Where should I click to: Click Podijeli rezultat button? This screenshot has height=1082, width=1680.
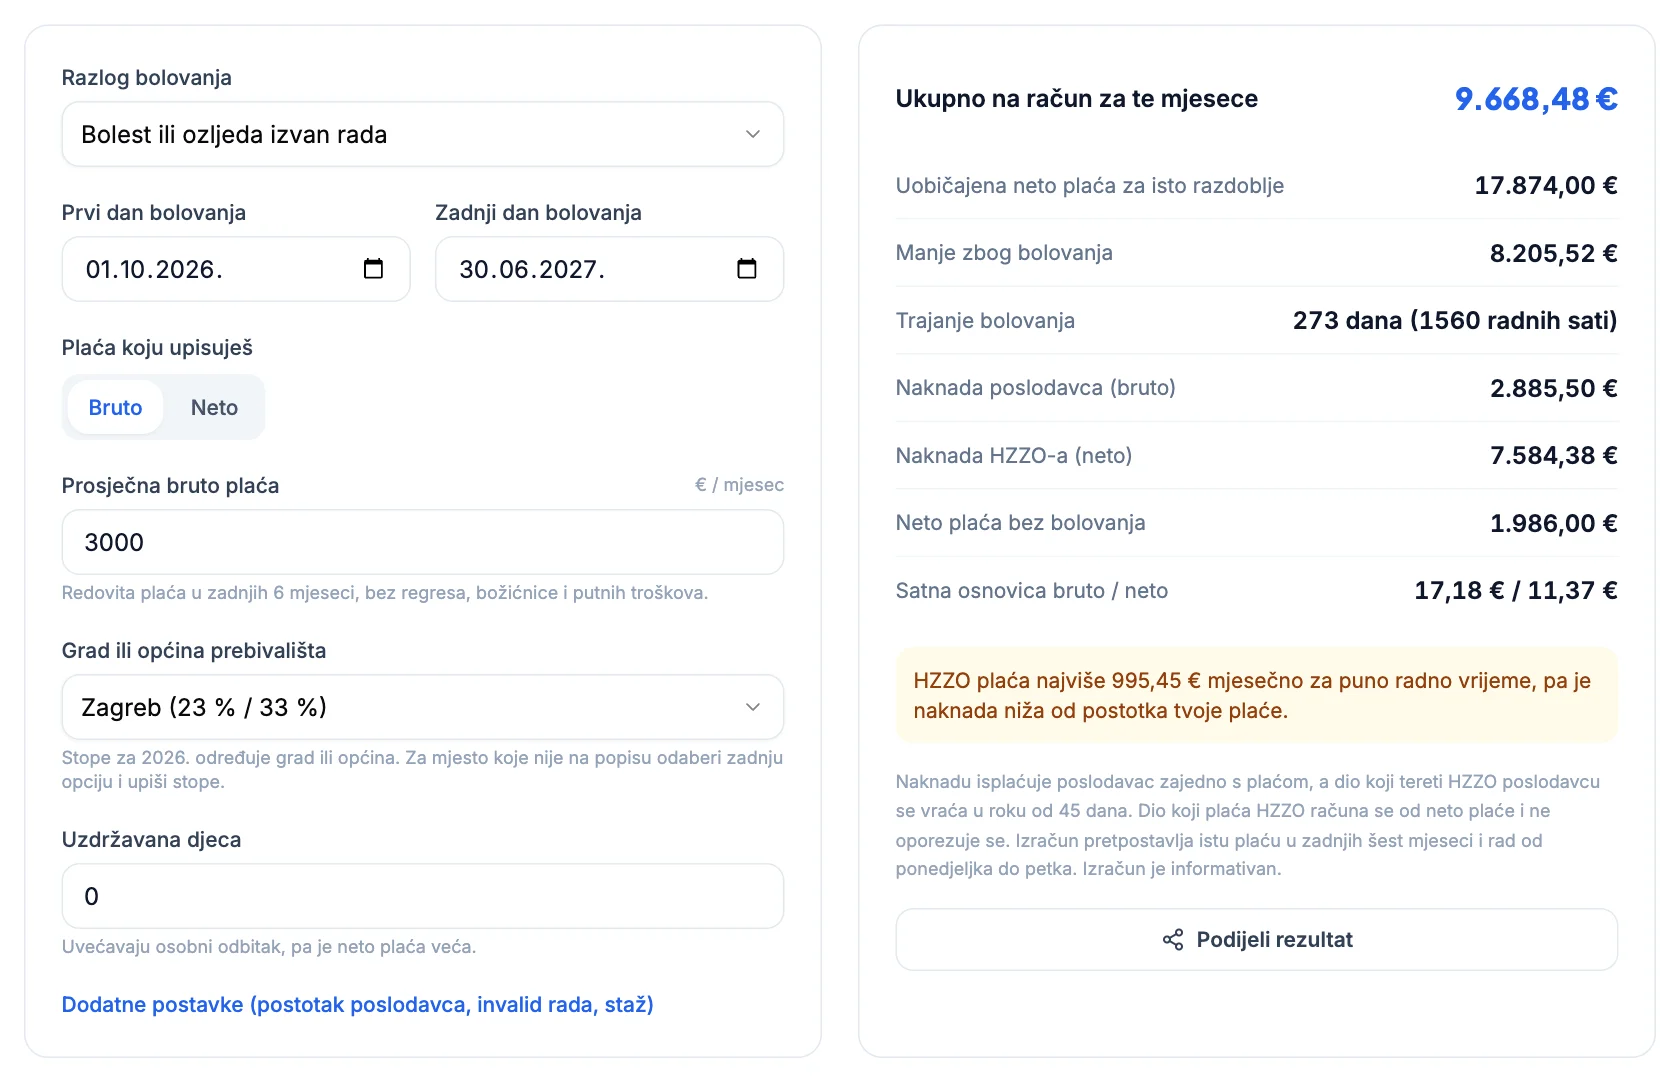(x=1257, y=940)
